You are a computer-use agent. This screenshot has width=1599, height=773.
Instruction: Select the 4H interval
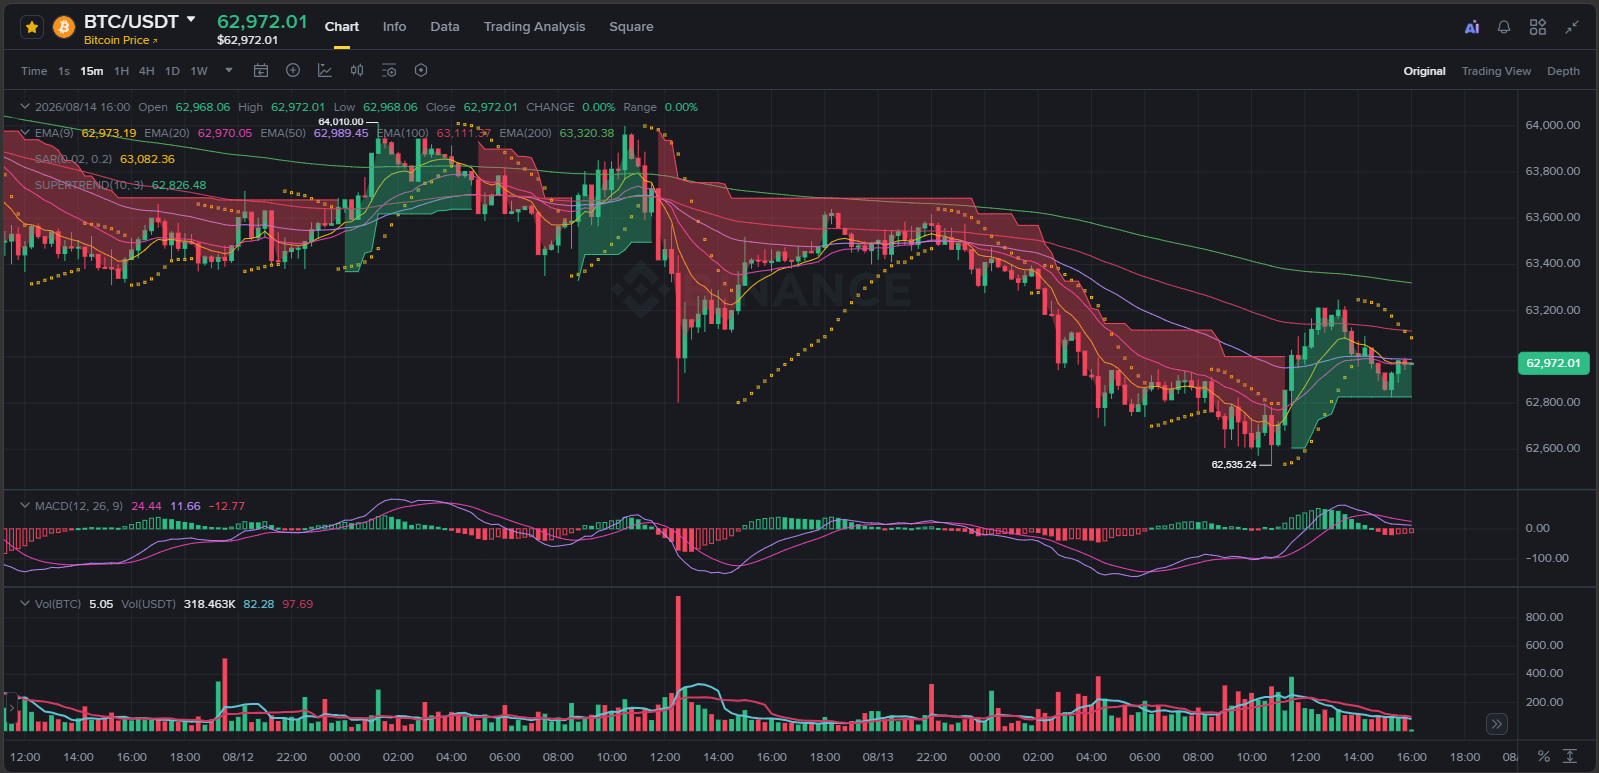coord(147,71)
